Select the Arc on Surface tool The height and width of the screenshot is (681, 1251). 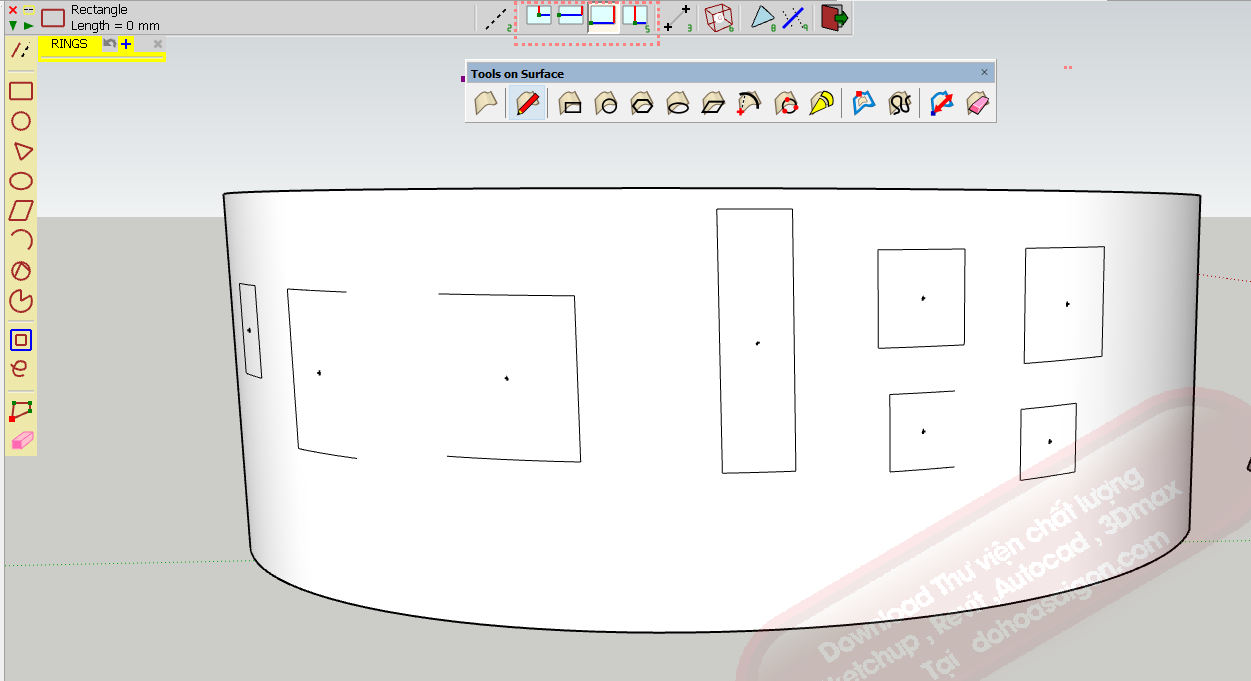pos(749,103)
